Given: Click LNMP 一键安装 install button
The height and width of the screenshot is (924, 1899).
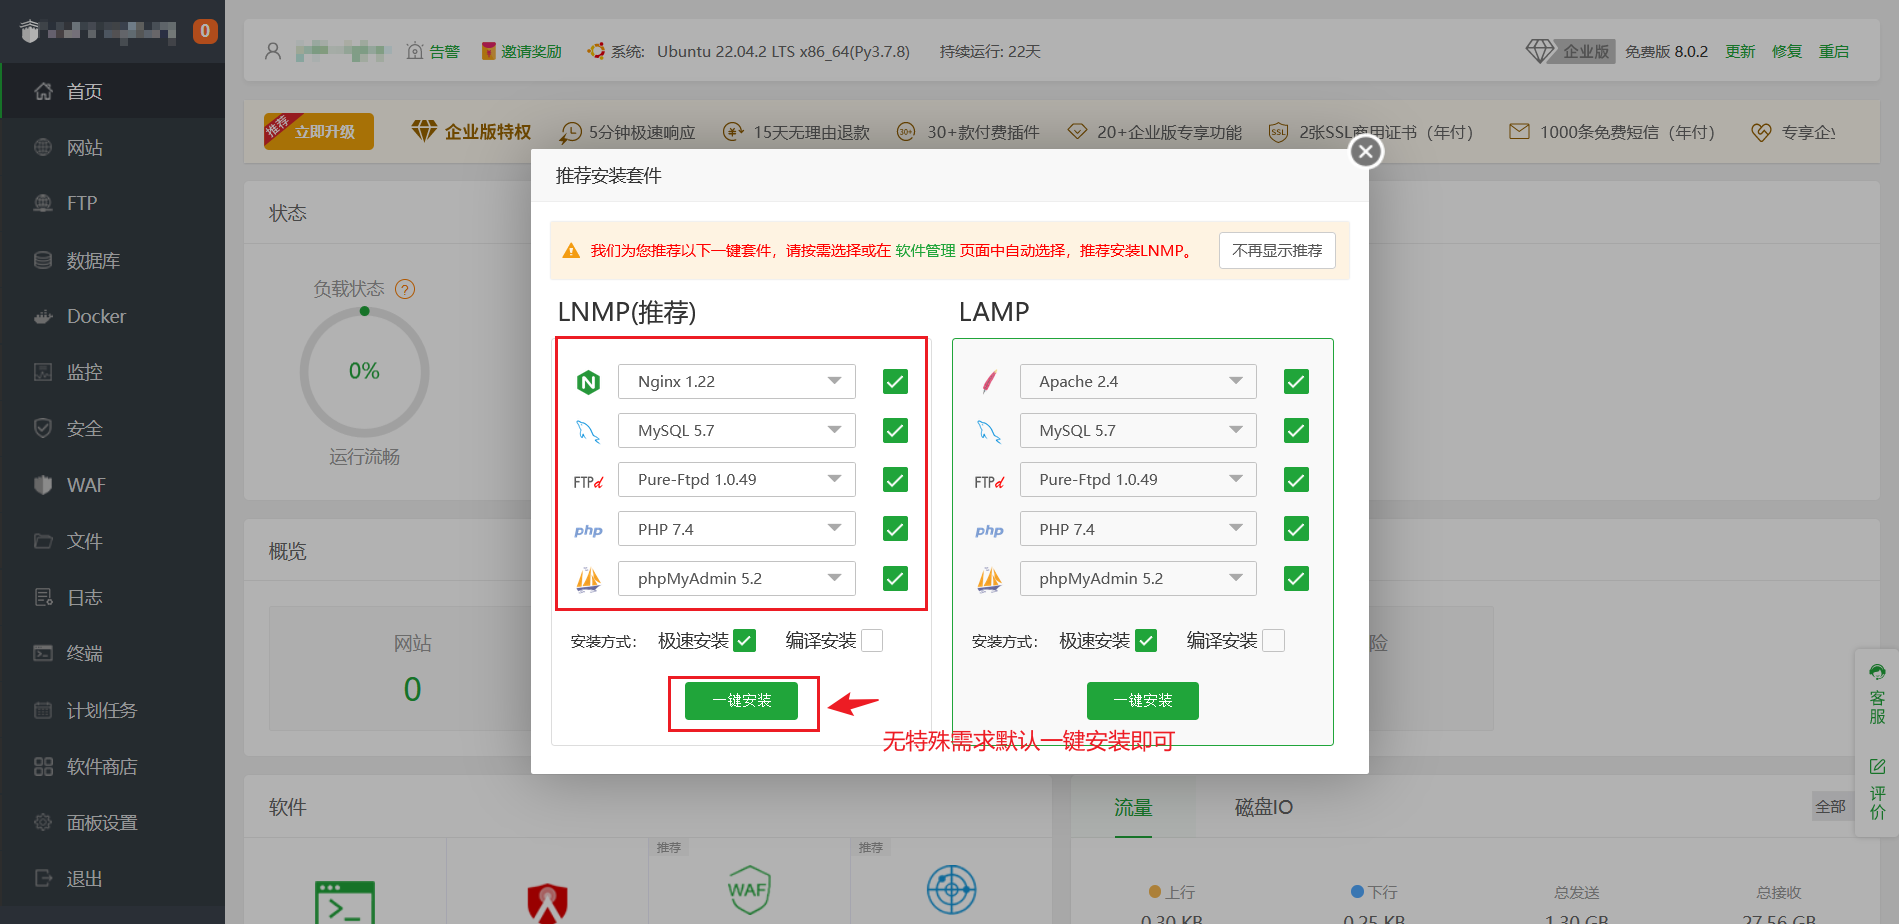Looking at the screenshot, I should 741,701.
